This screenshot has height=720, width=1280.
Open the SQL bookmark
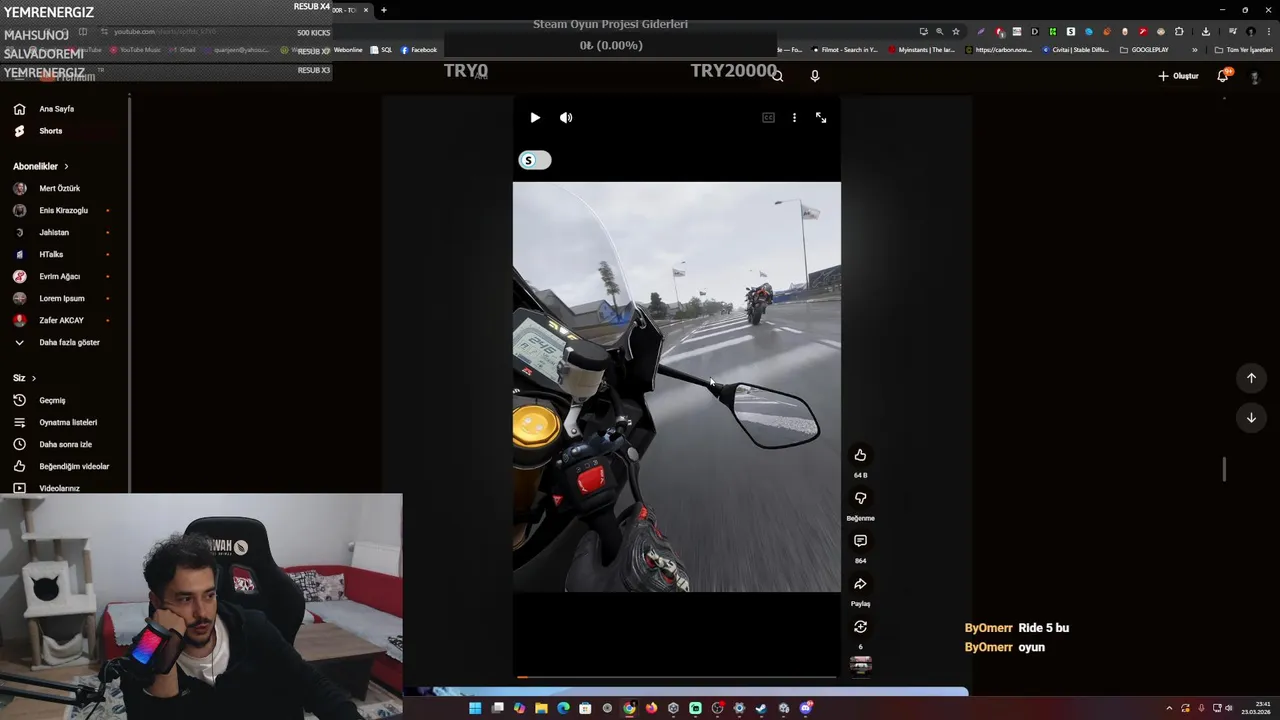pos(381,50)
